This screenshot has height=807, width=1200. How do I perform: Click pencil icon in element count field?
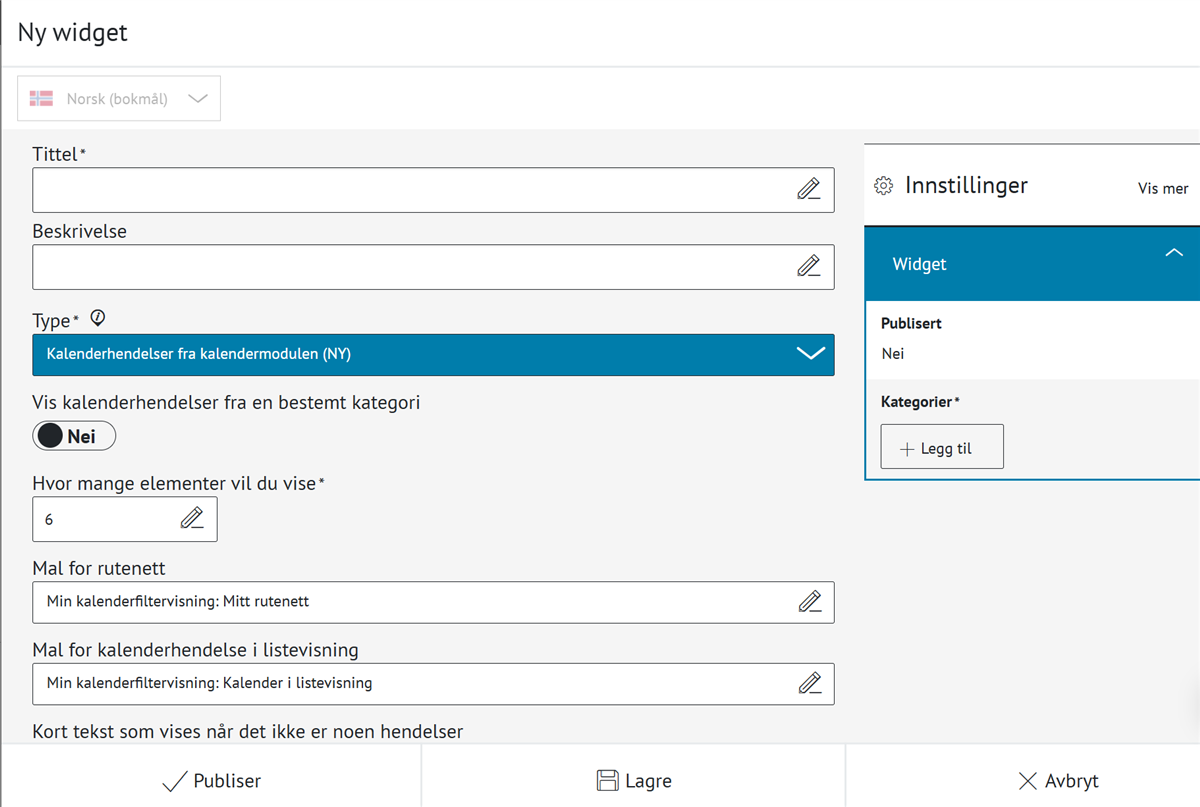pyautogui.click(x=192, y=518)
